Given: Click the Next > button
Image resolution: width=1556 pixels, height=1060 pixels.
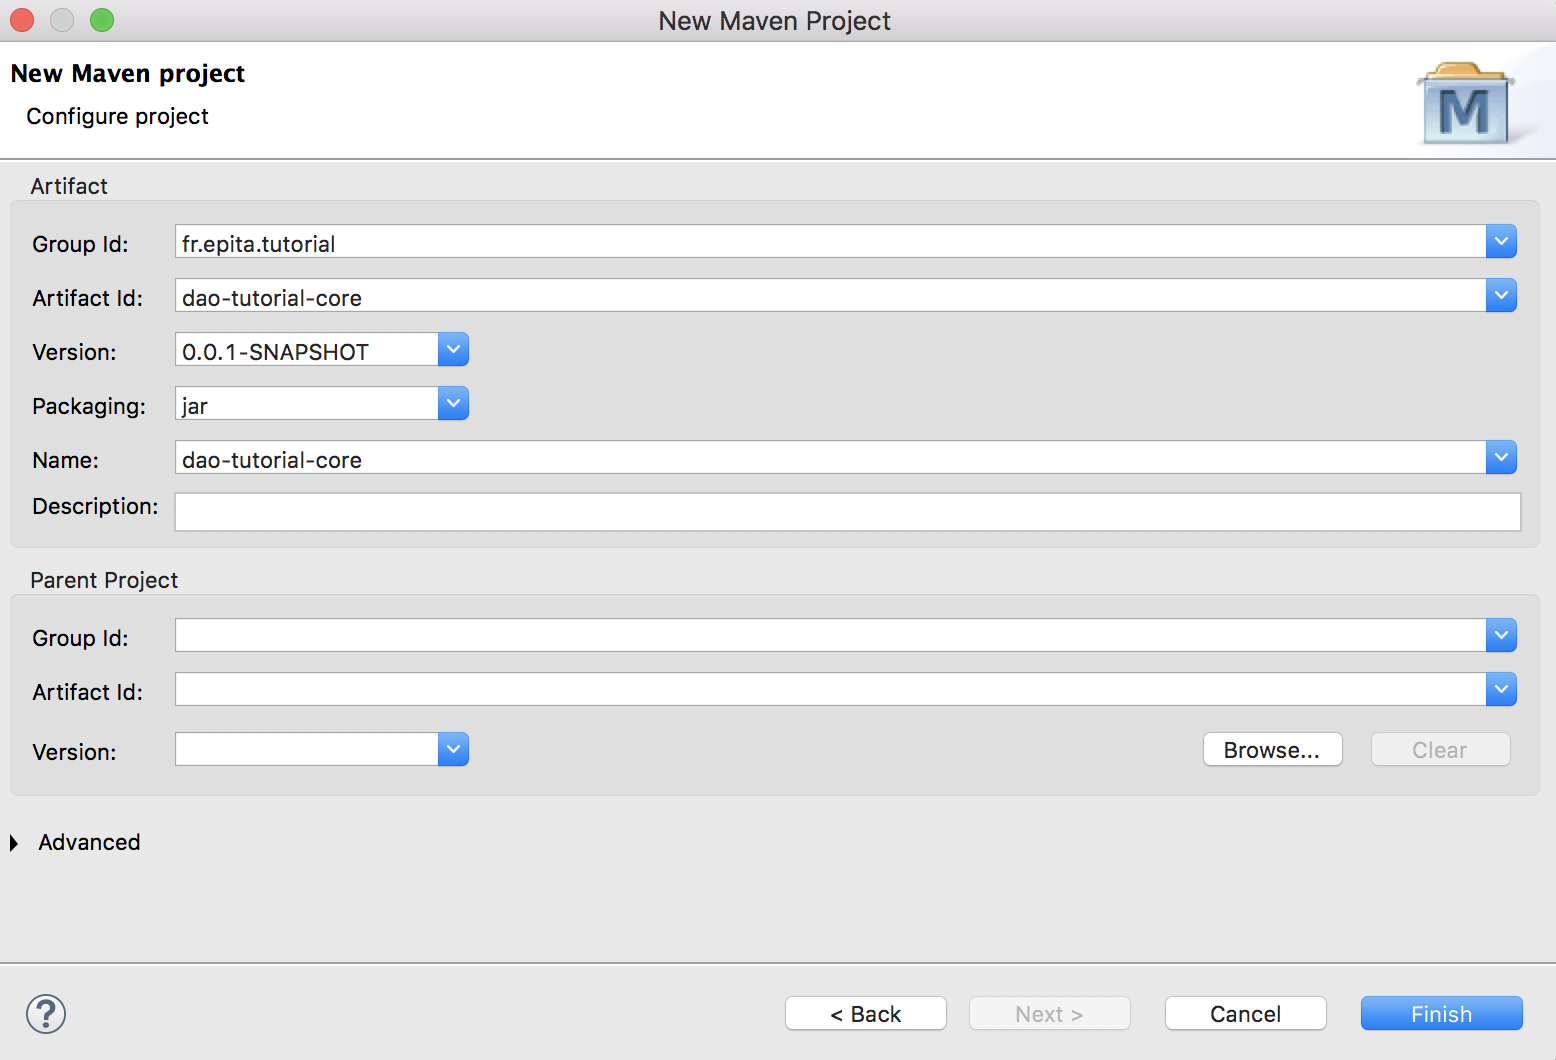Looking at the screenshot, I should 1050,1014.
